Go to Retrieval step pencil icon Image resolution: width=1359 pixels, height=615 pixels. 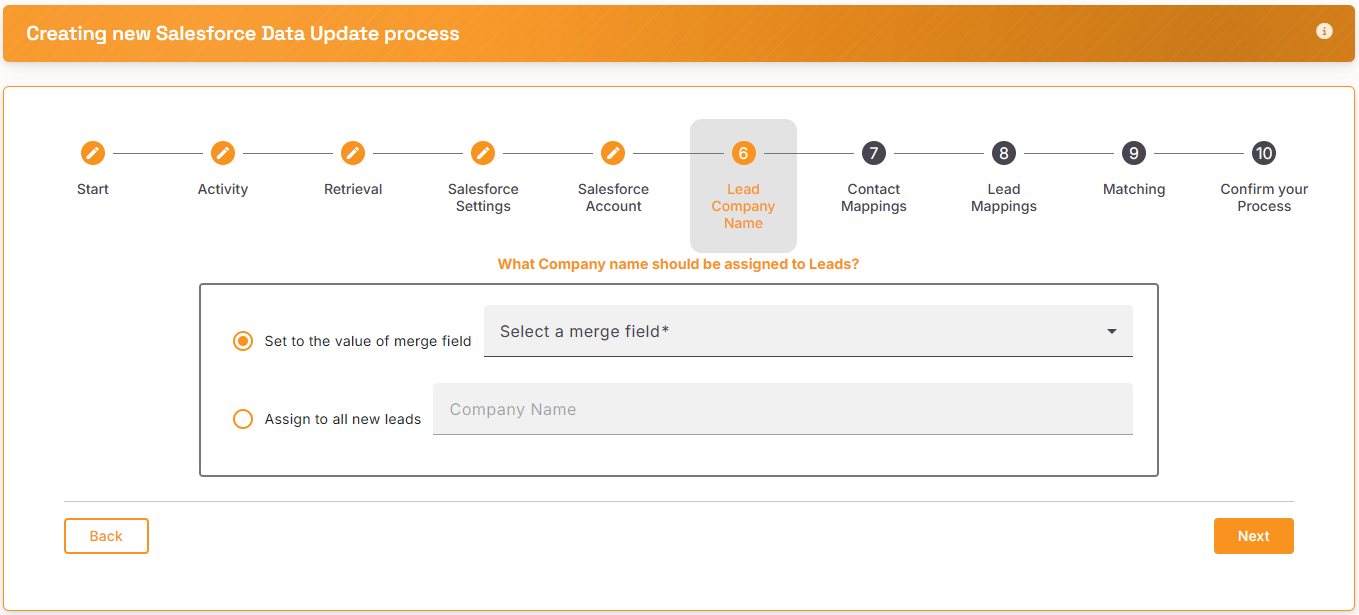click(353, 153)
